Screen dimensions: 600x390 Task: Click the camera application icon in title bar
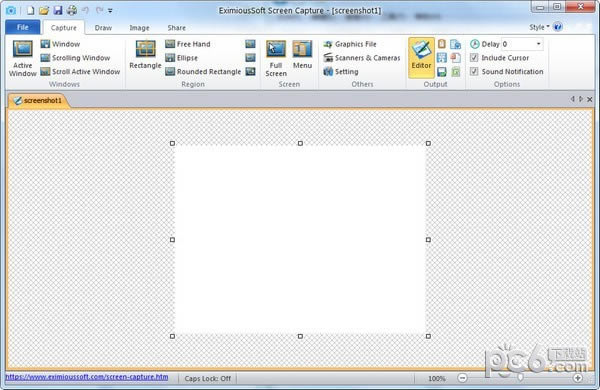(11, 10)
